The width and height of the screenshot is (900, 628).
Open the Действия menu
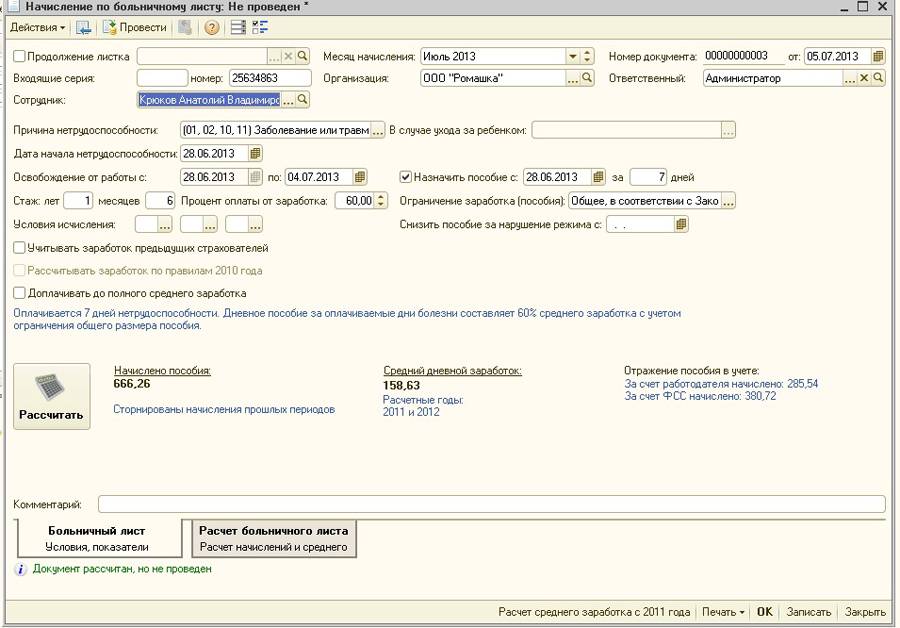(37, 28)
